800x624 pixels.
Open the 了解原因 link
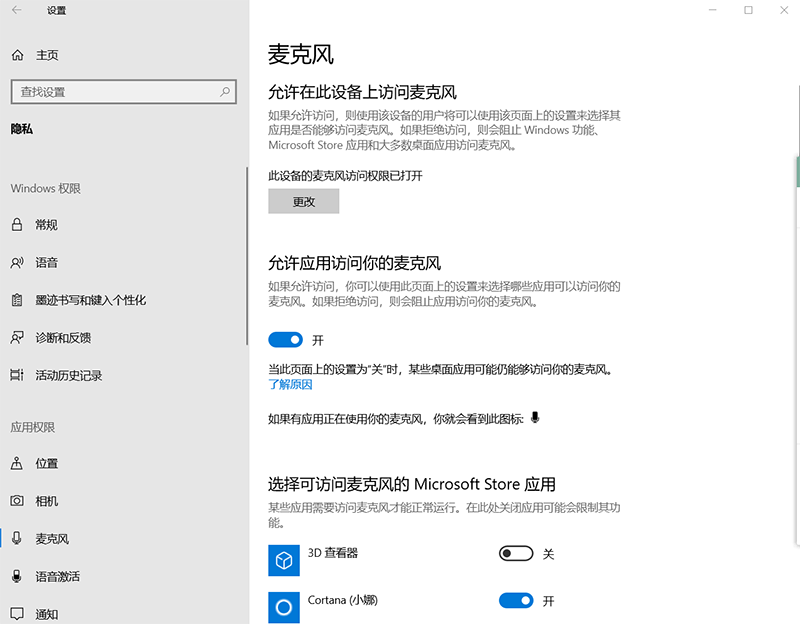[290, 384]
